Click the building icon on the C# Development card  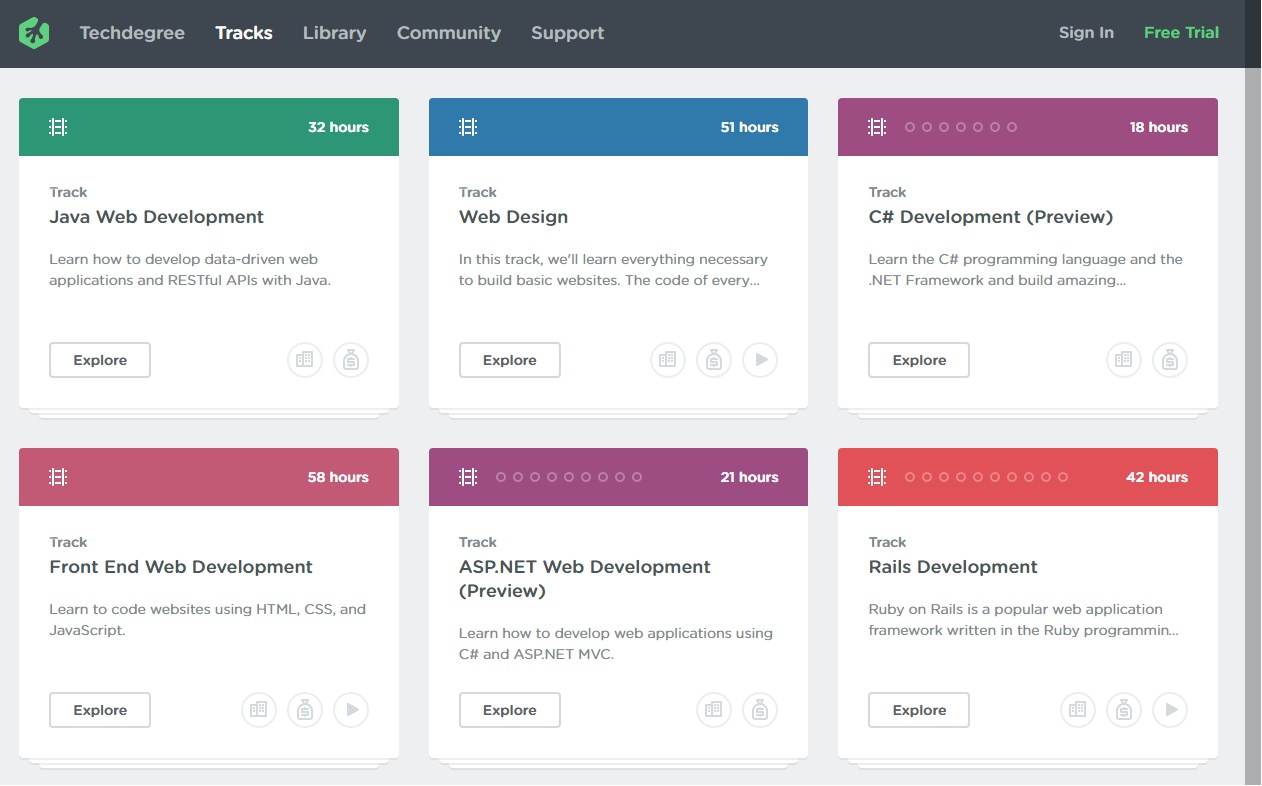pyautogui.click(x=1124, y=360)
